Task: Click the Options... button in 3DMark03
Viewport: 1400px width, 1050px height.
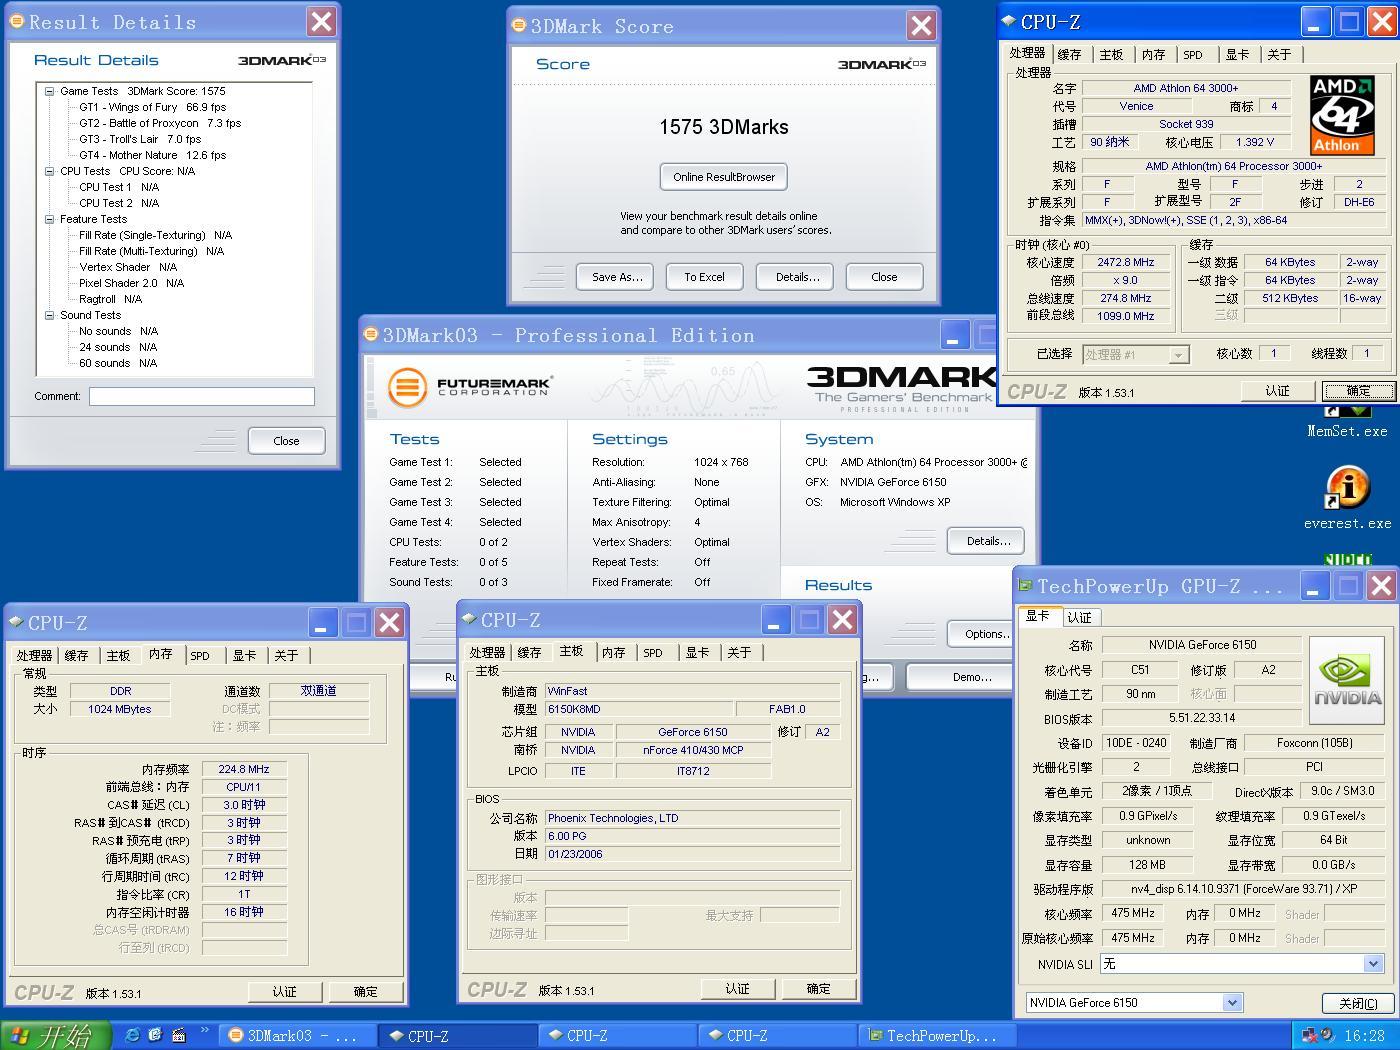Action: click(x=981, y=634)
